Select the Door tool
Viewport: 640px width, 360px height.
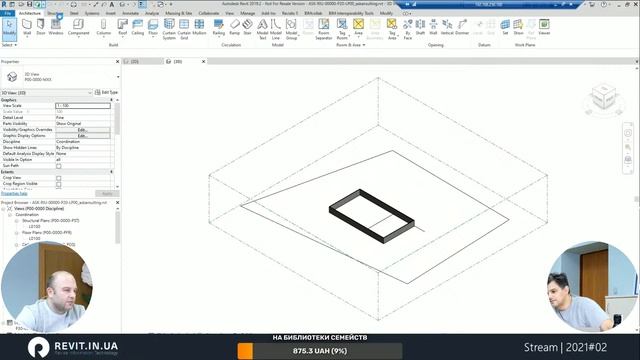coord(41,27)
